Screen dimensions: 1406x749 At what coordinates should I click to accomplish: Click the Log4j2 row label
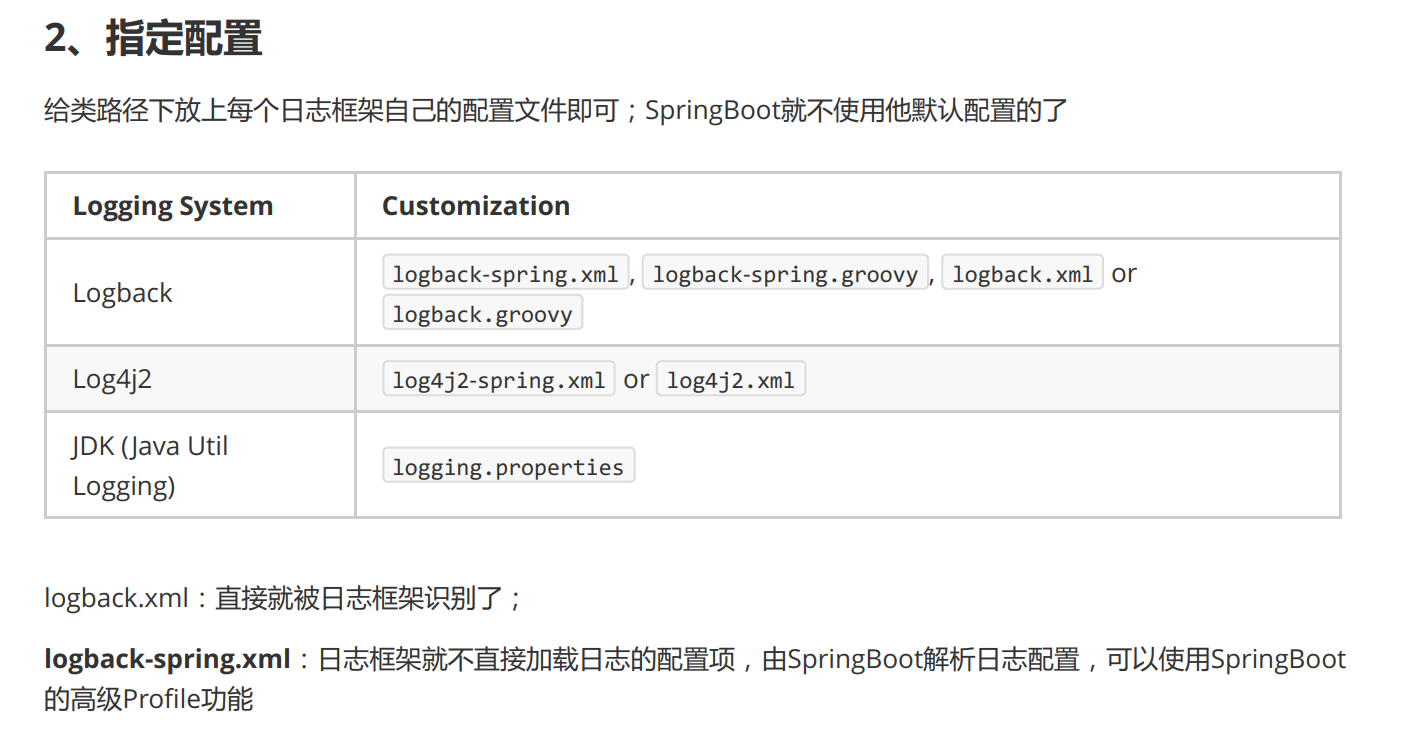tap(112, 380)
